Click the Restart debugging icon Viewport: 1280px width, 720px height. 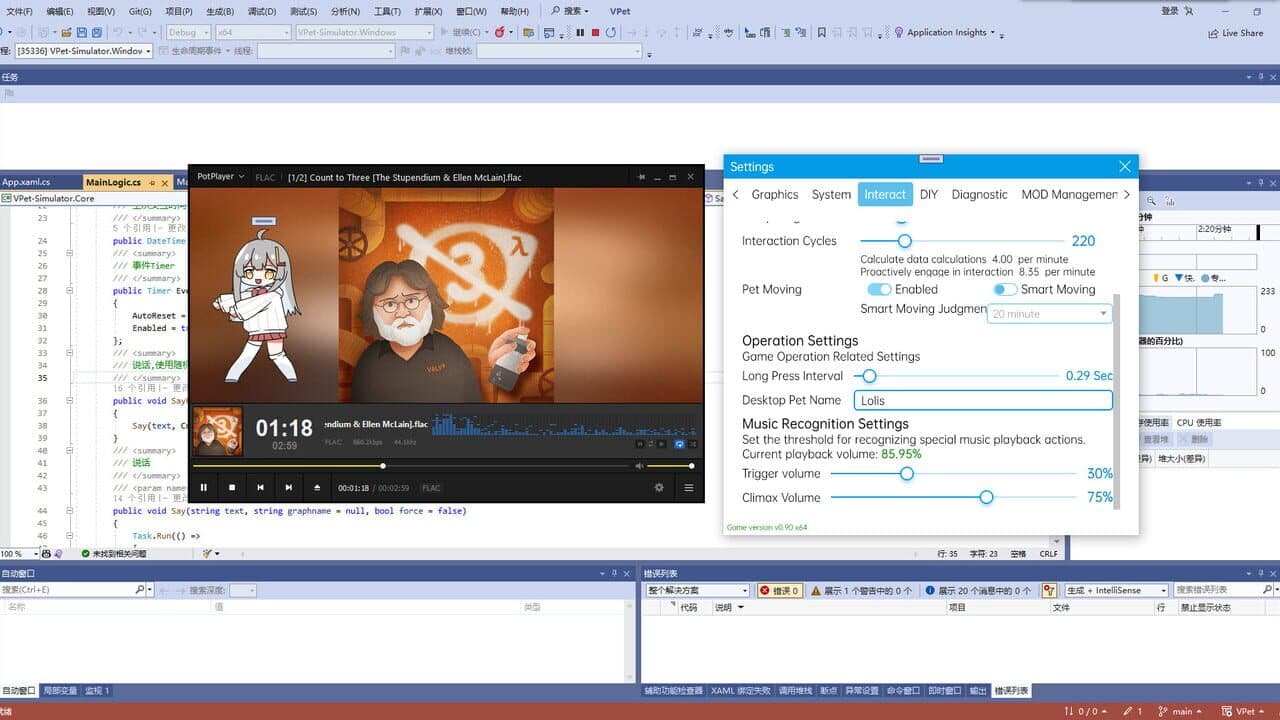point(611,32)
